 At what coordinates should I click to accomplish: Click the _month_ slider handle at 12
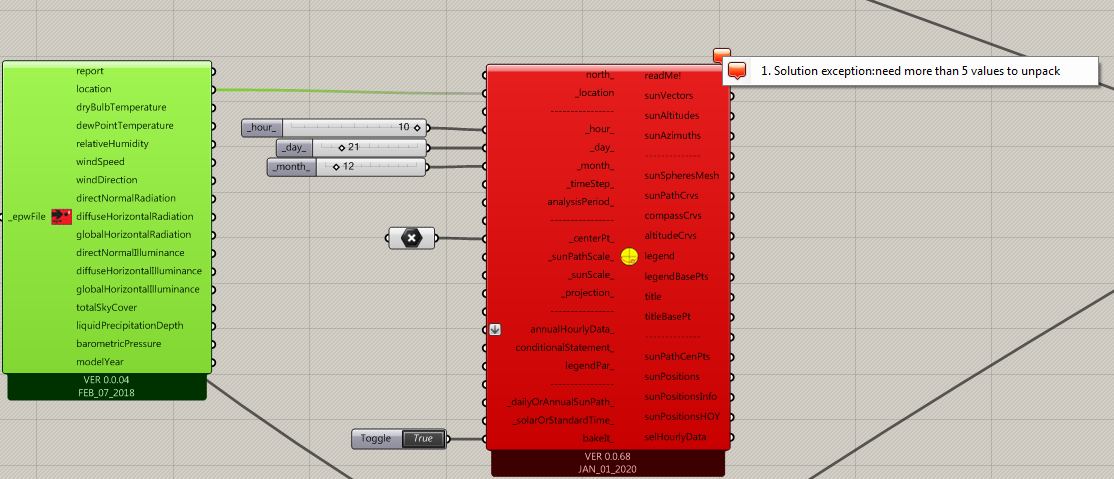336,167
